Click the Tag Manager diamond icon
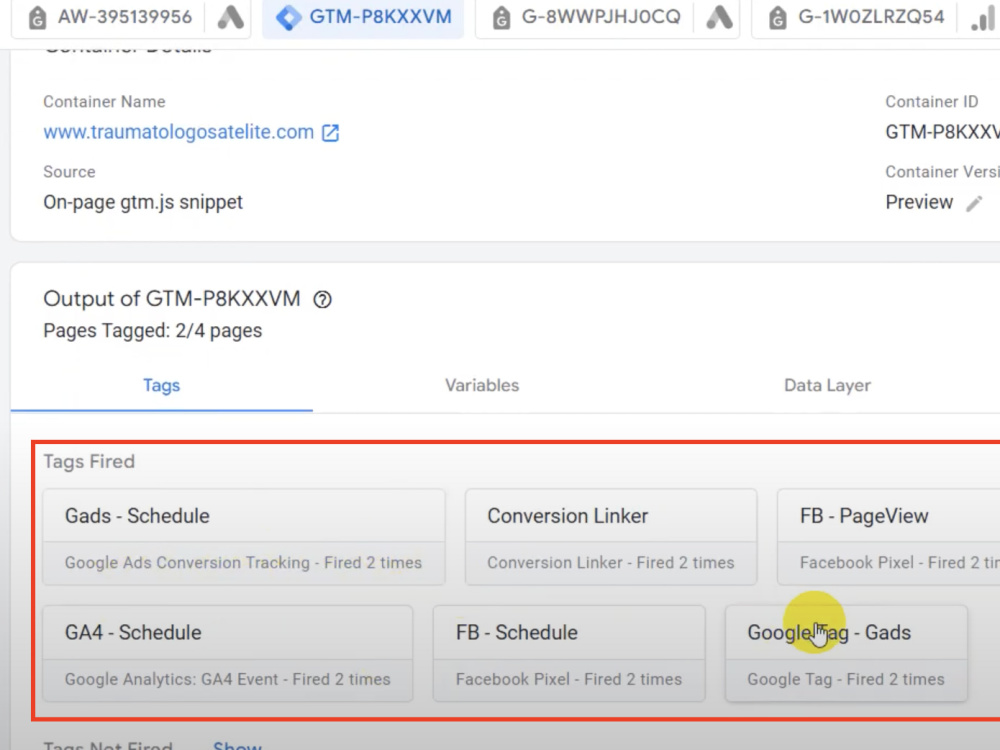1000x750 pixels. pos(288,17)
